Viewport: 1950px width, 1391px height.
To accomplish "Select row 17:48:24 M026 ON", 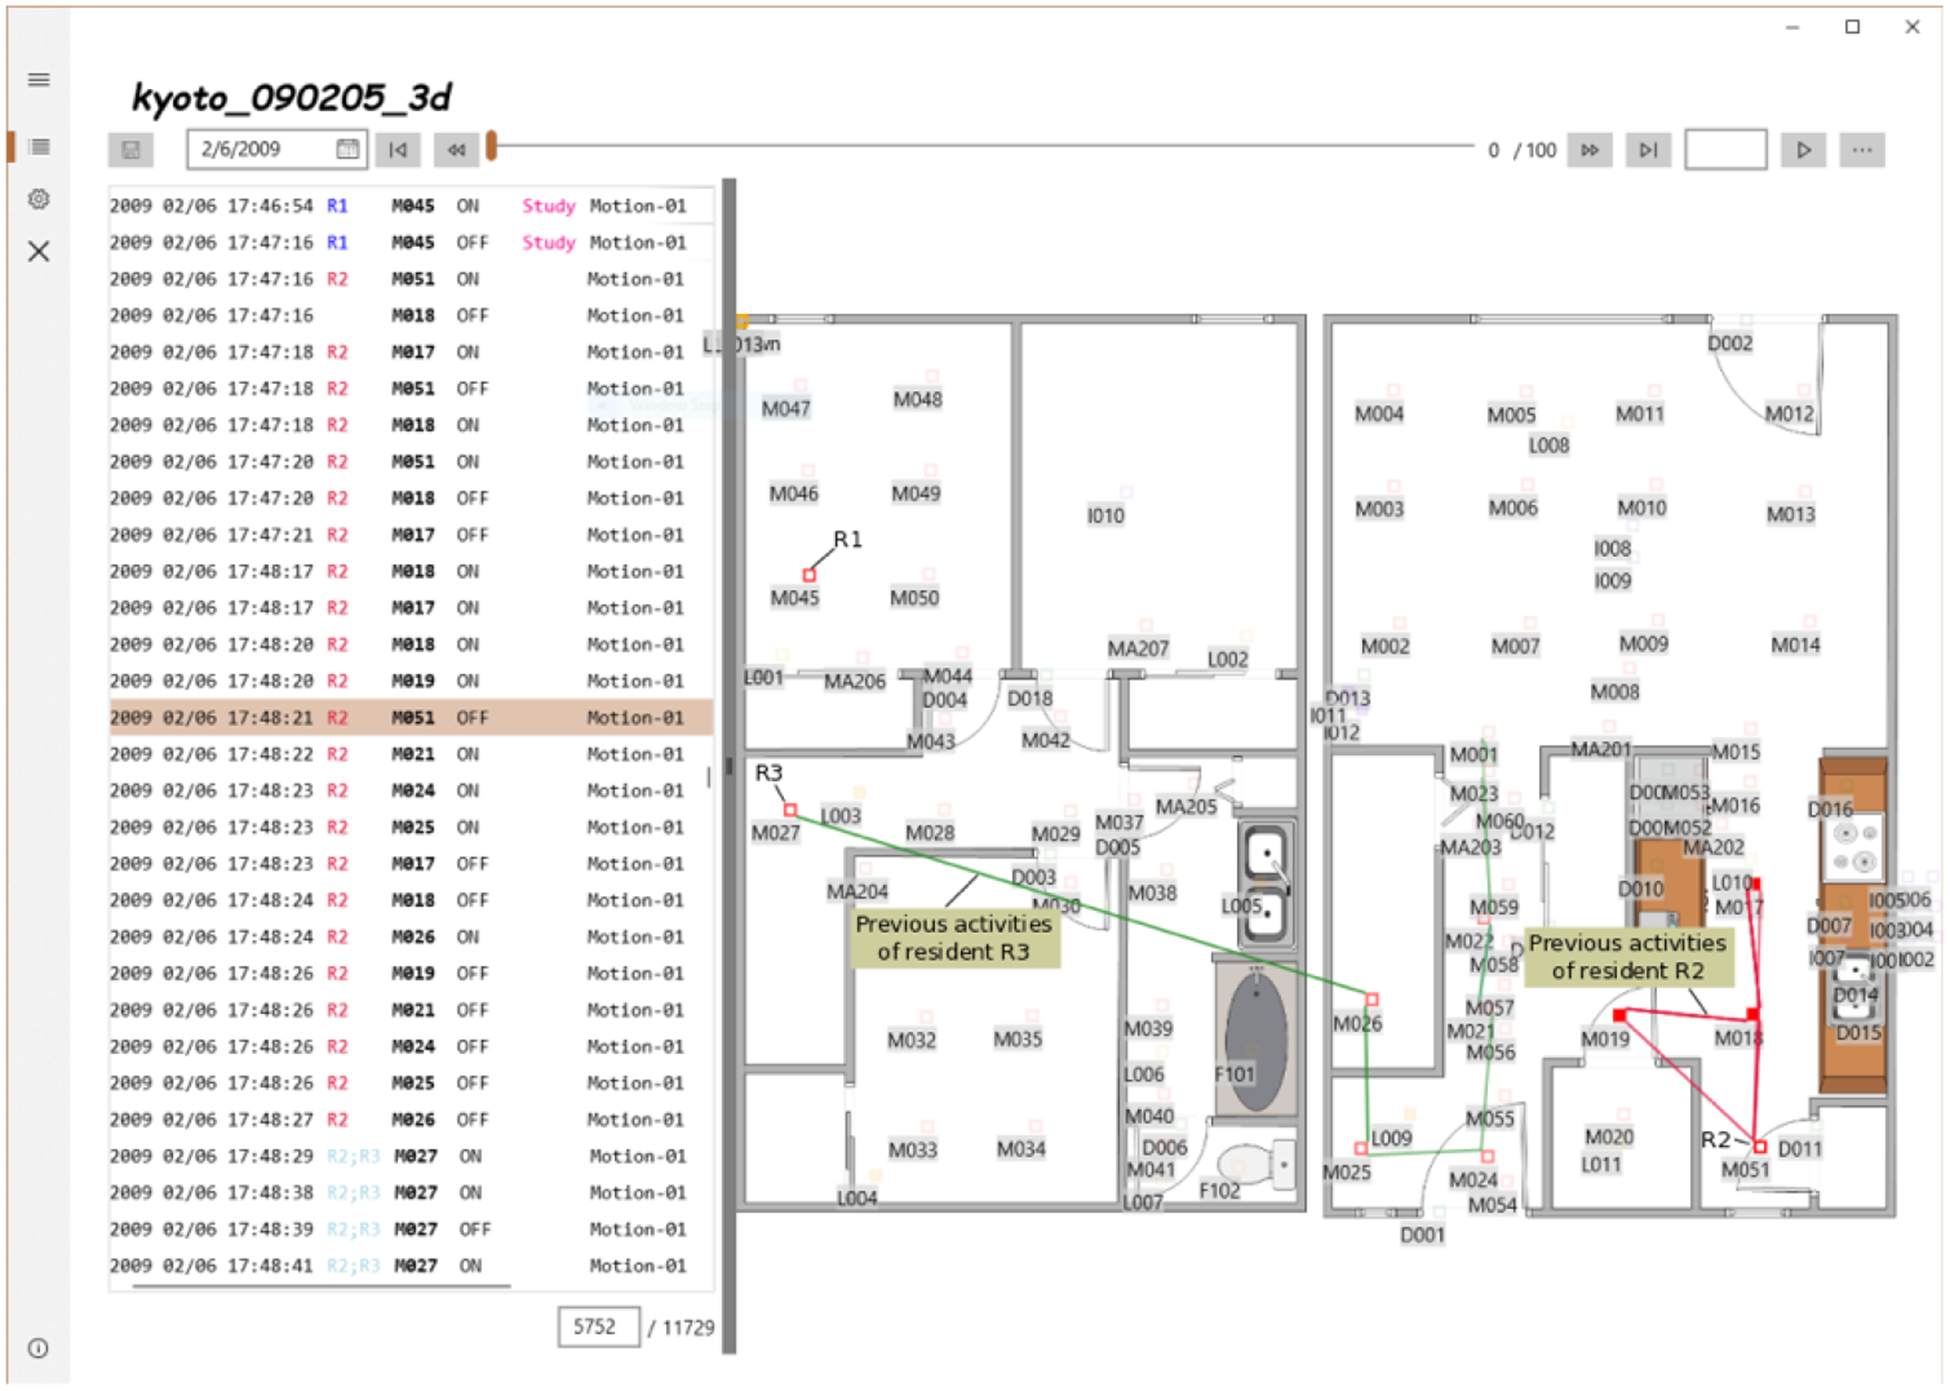I will (x=411, y=937).
